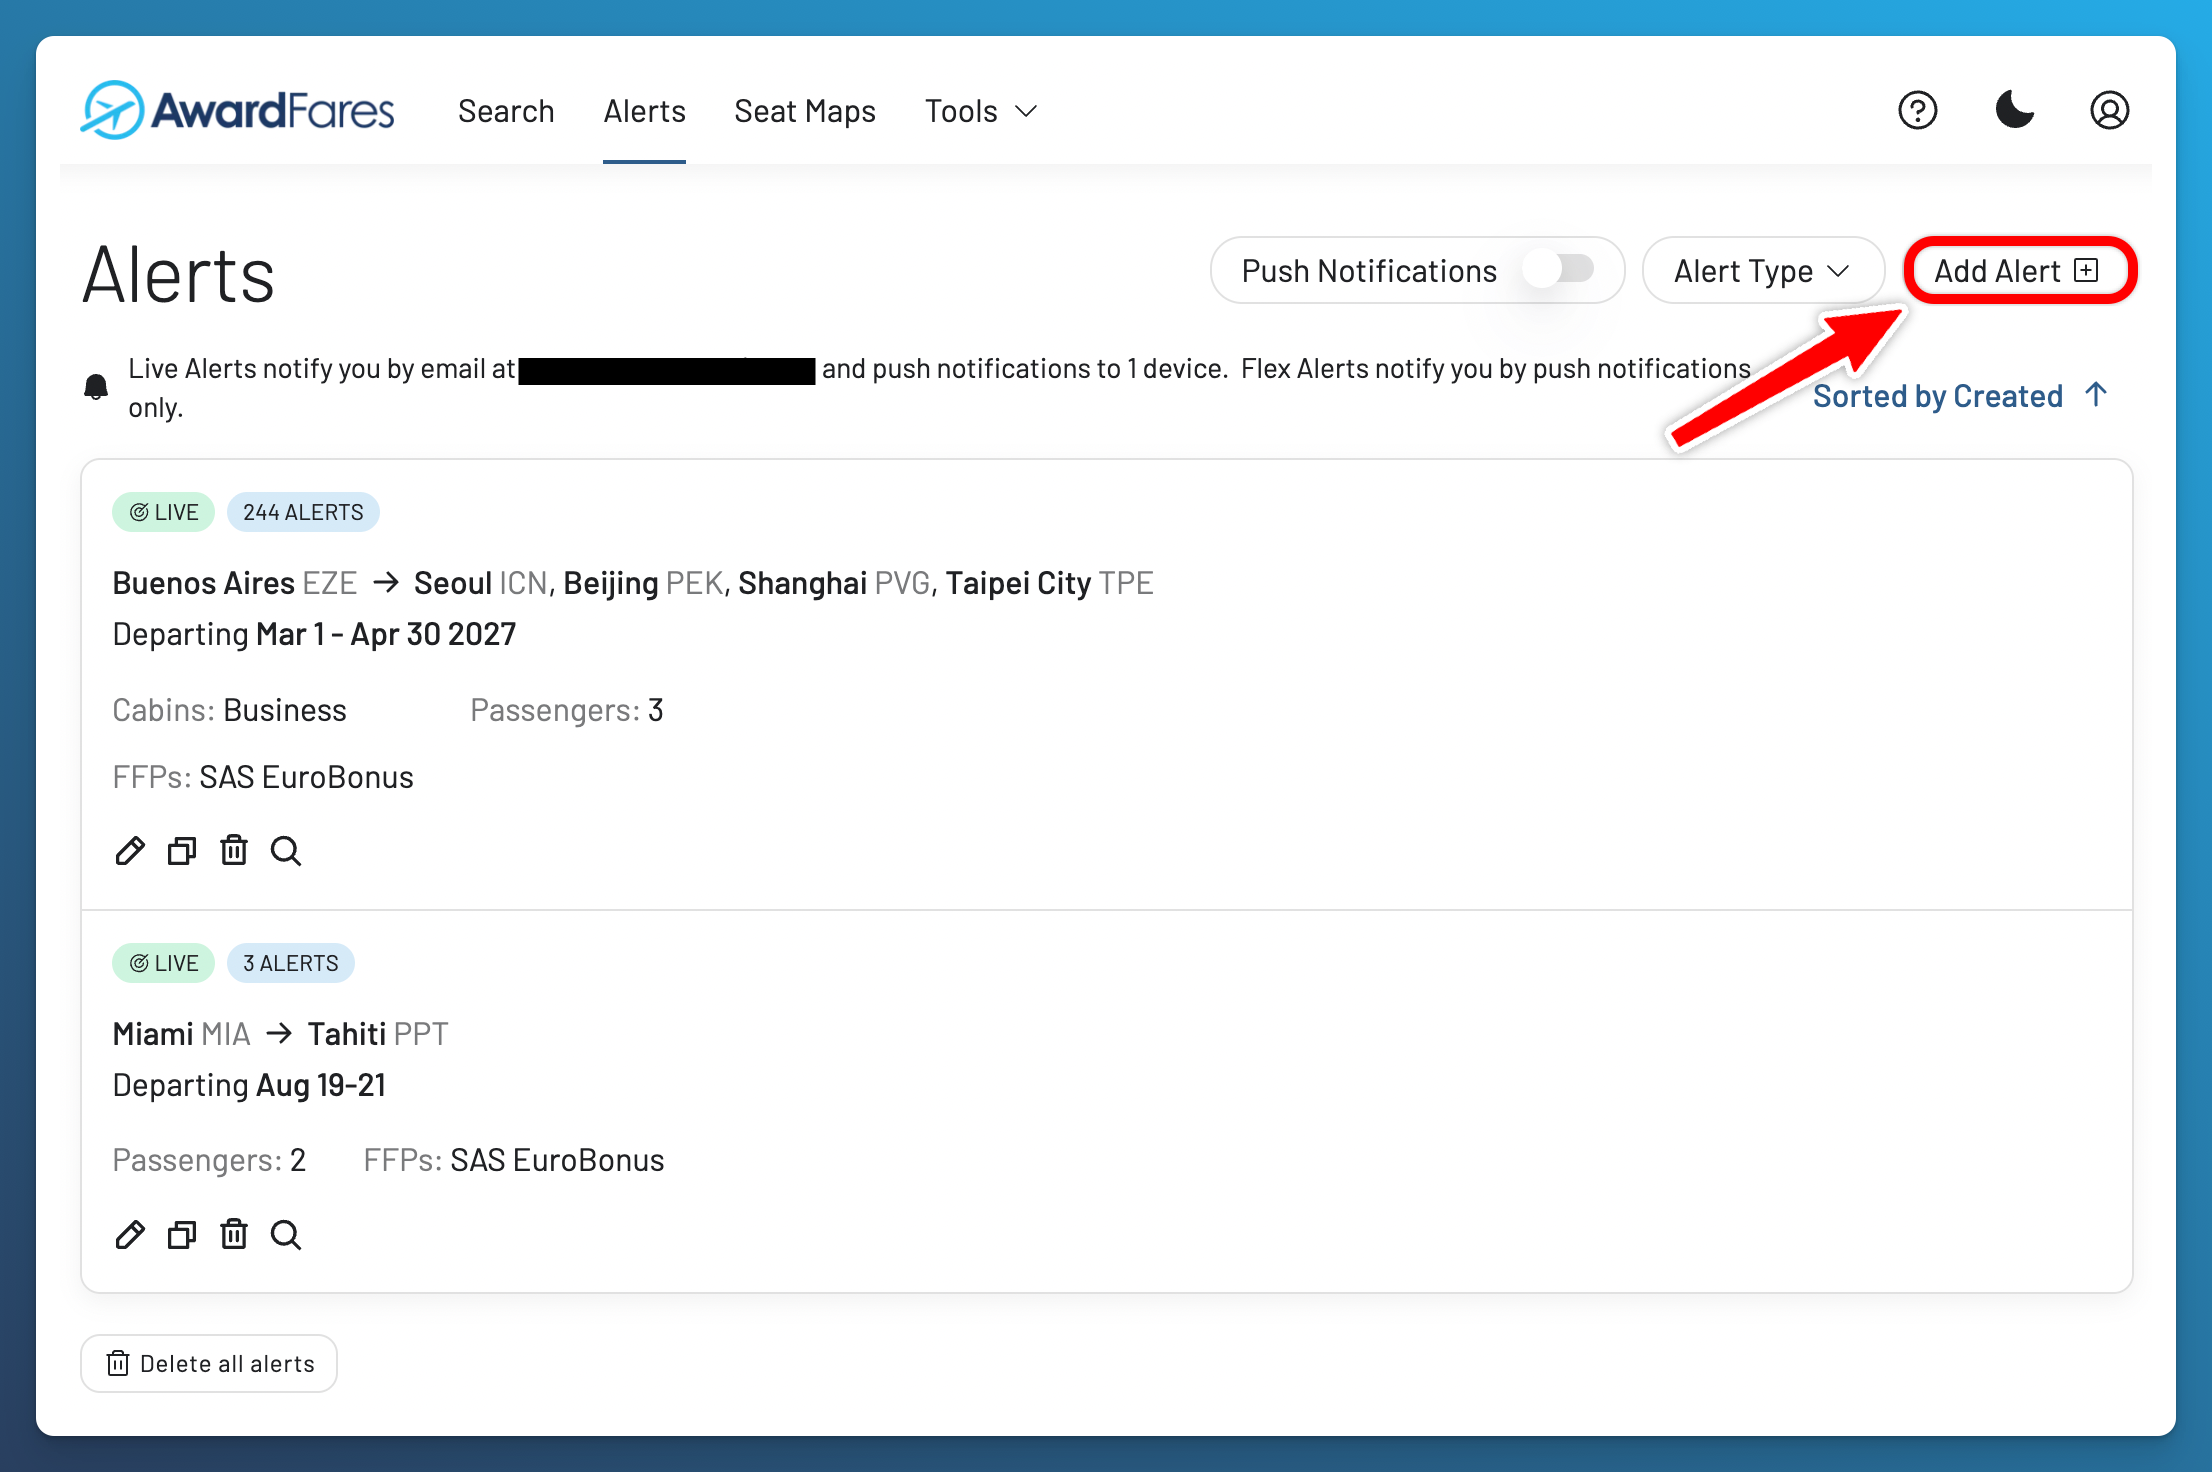Select the Buenos Aires EZE route text
Screen dimensions: 2212x1472
234,583
